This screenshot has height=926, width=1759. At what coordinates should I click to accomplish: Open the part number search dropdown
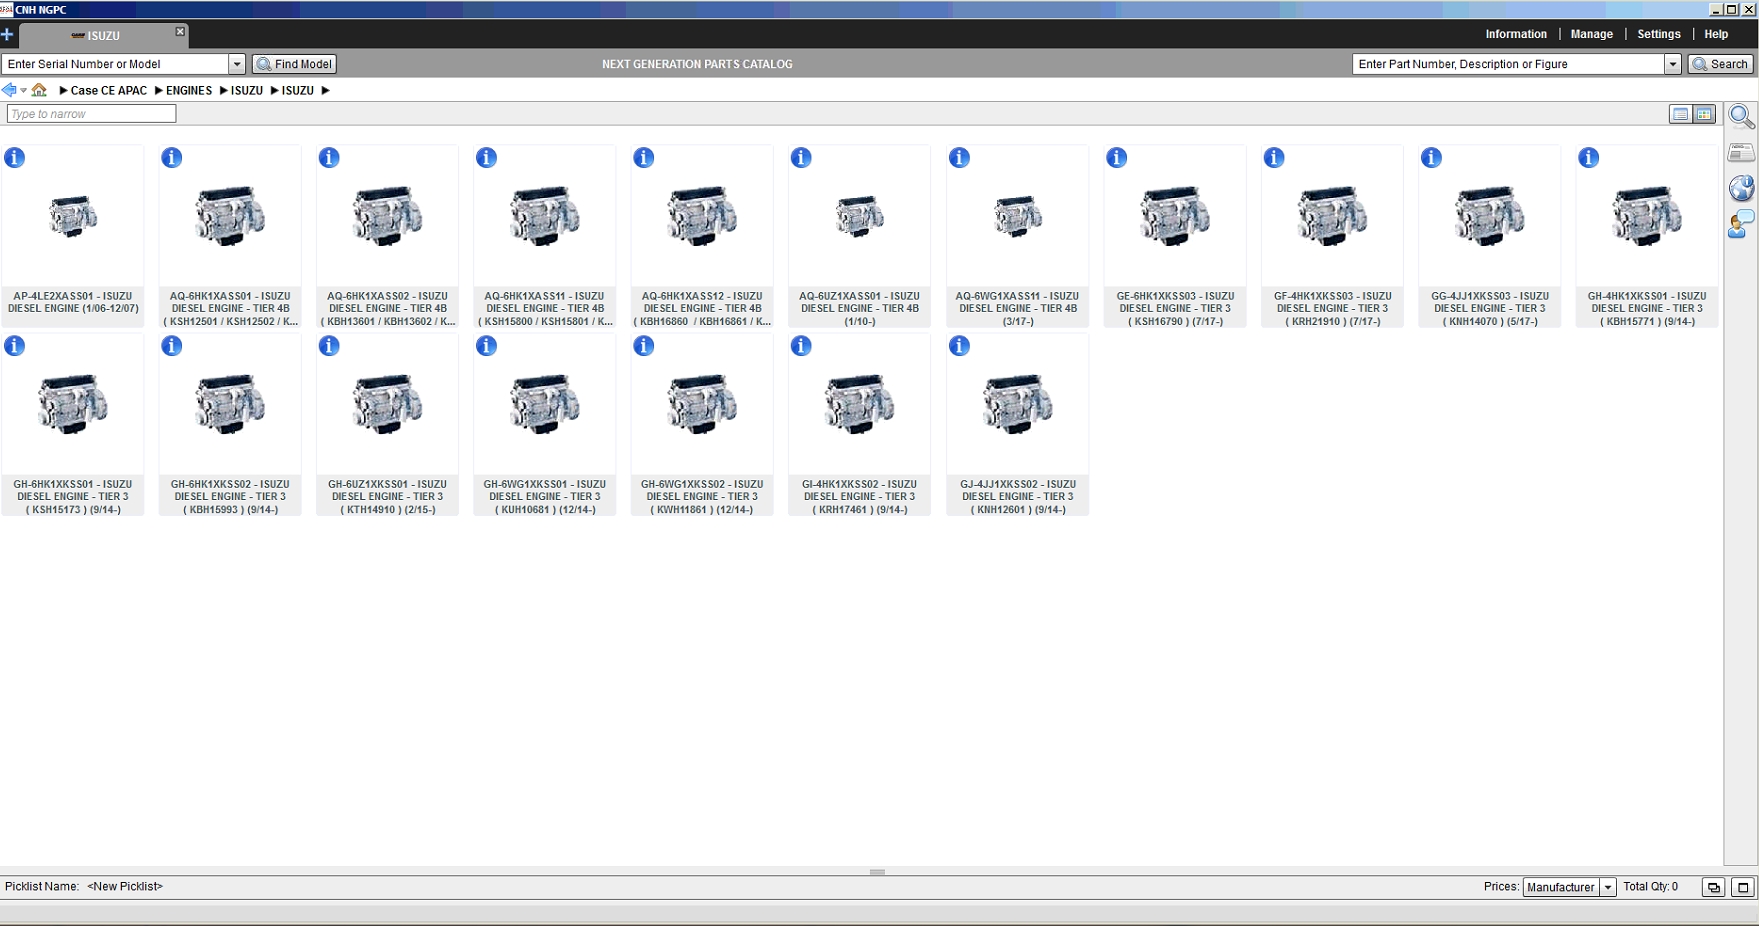pos(1672,64)
